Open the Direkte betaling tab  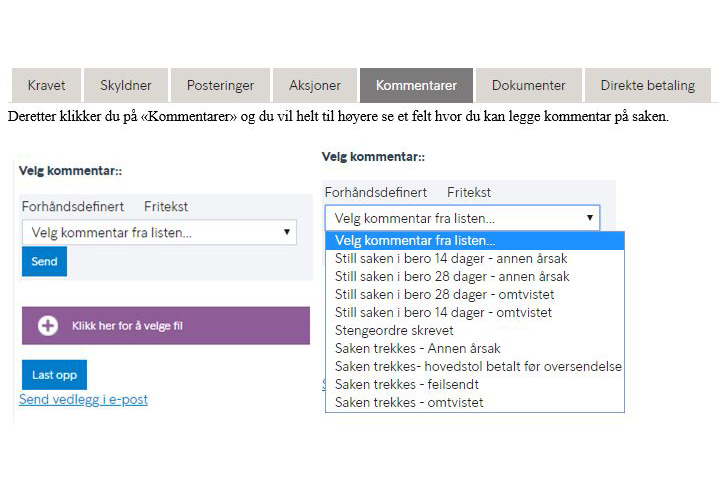click(x=648, y=85)
